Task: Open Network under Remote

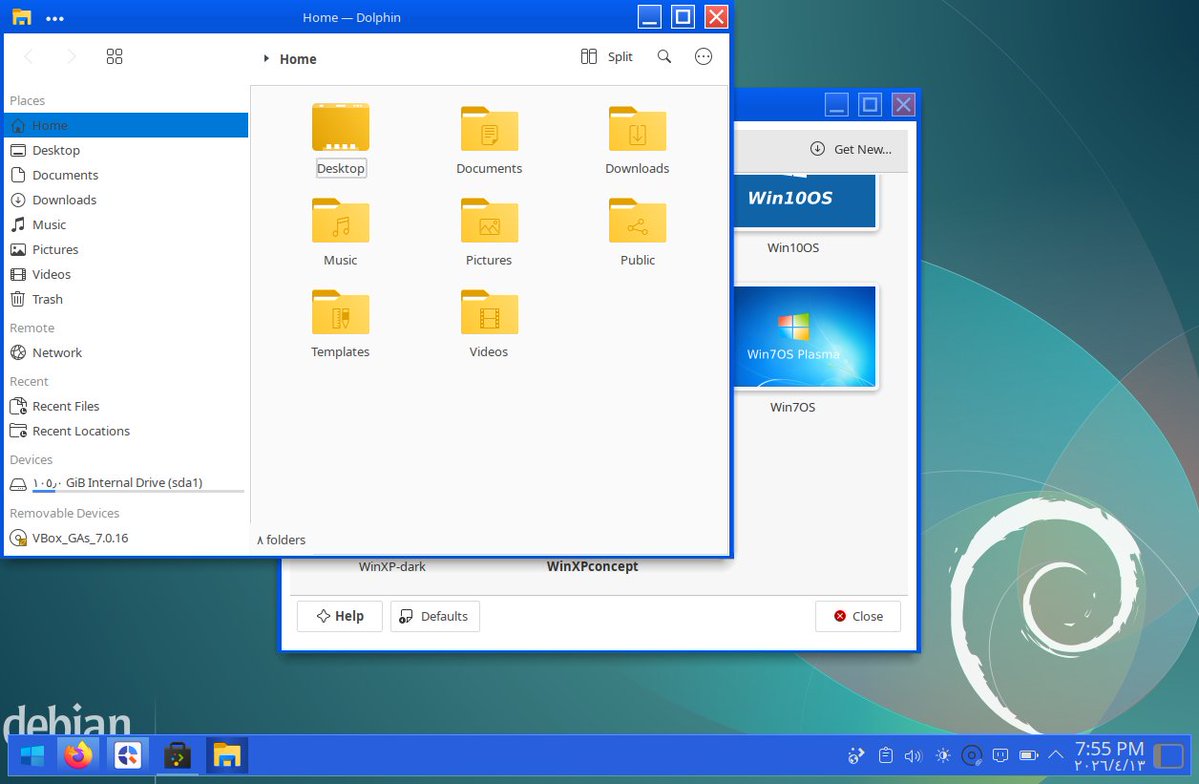Action: 126,353
